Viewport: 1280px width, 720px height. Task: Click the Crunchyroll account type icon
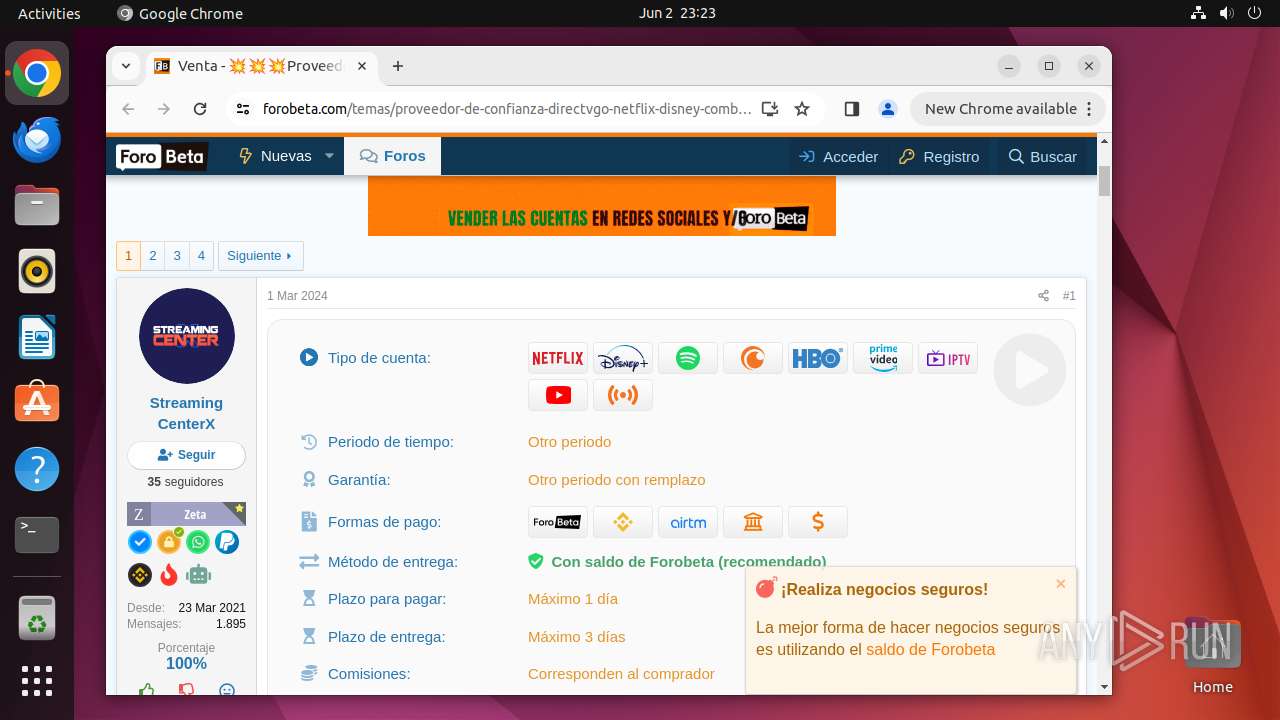pos(753,358)
